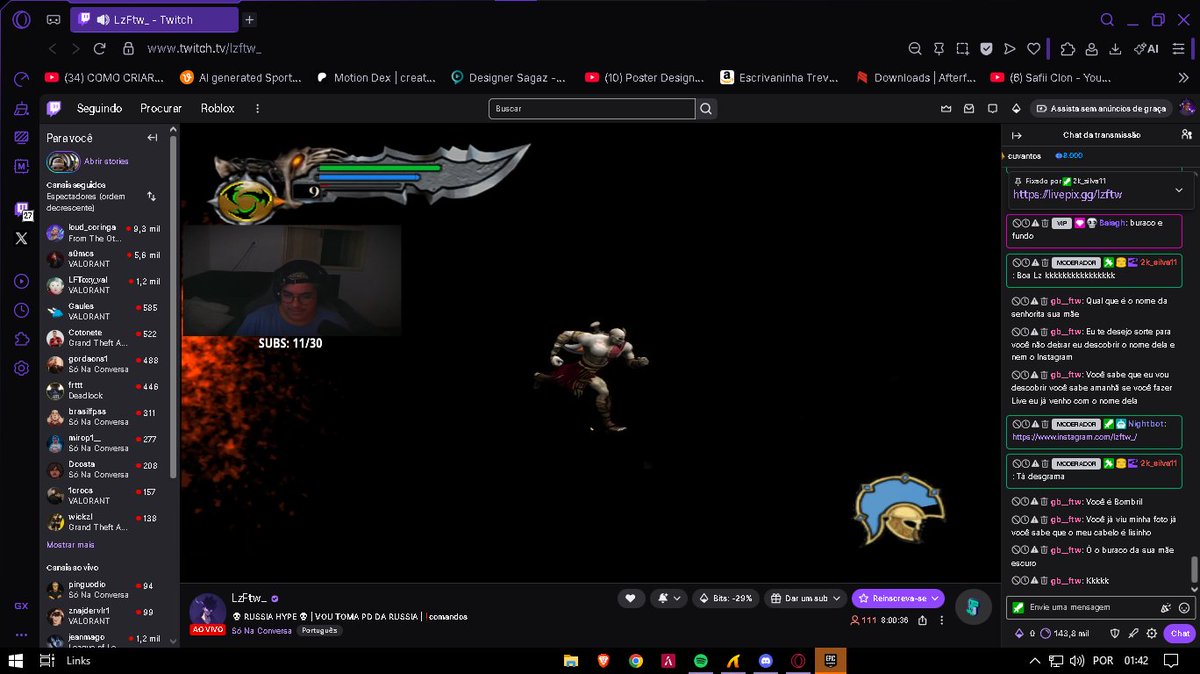Open Discord from the taskbar
The image size is (1200, 674).
pos(765,661)
